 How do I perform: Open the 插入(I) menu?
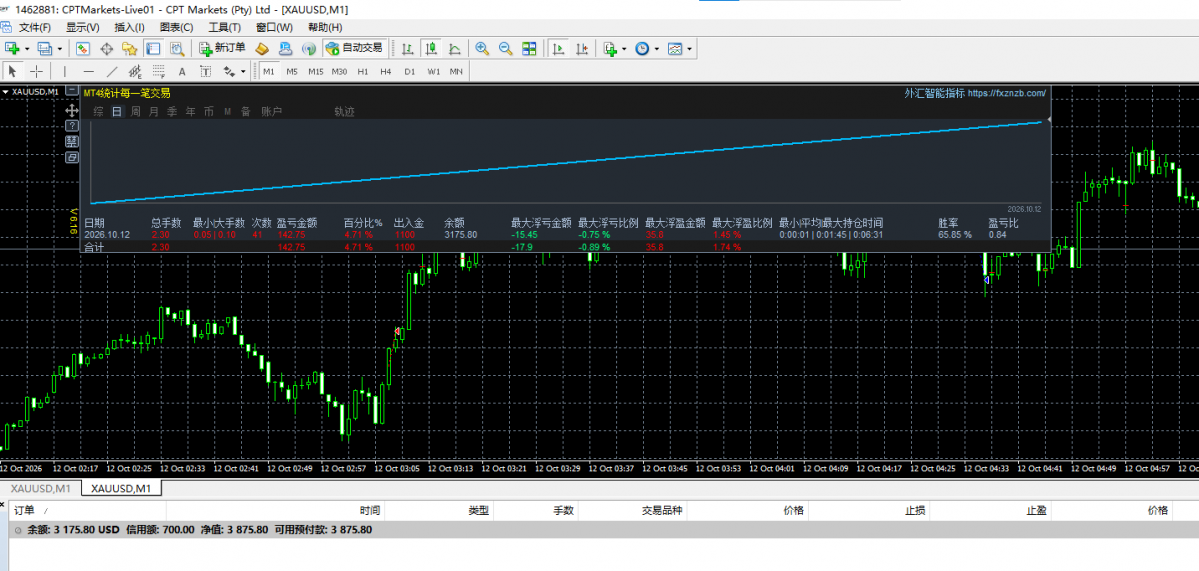[128, 28]
